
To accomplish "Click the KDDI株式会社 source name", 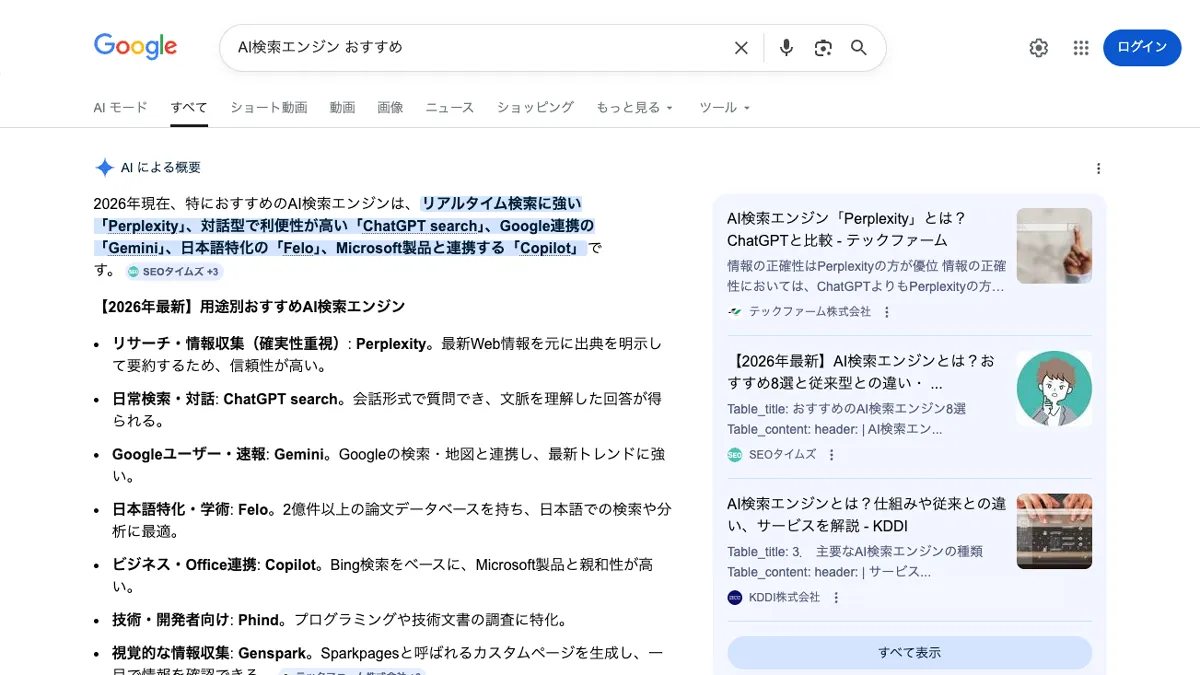I will point(784,598).
